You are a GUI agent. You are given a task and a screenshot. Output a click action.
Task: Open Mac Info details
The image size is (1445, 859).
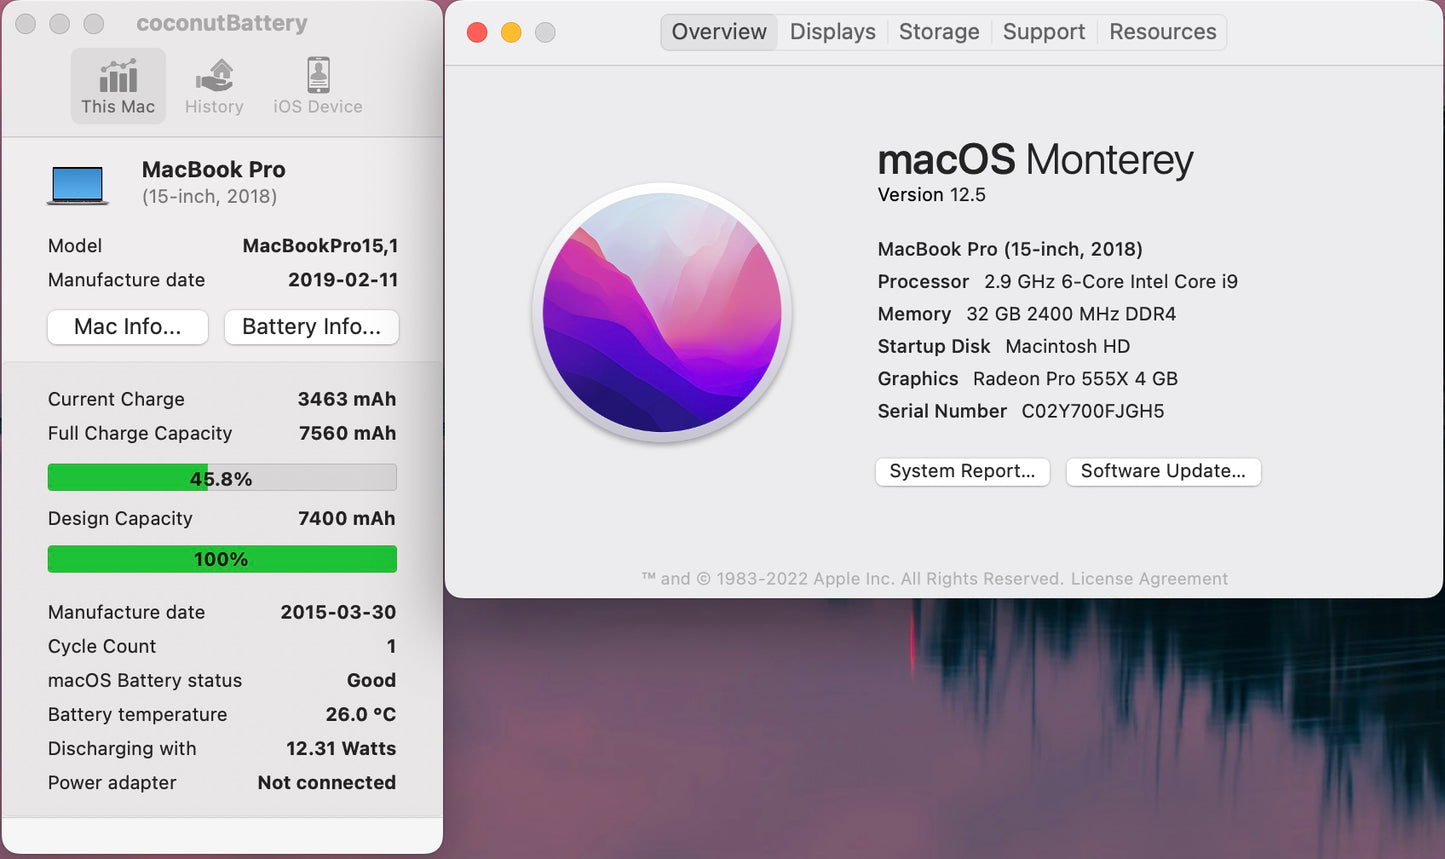point(127,327)
